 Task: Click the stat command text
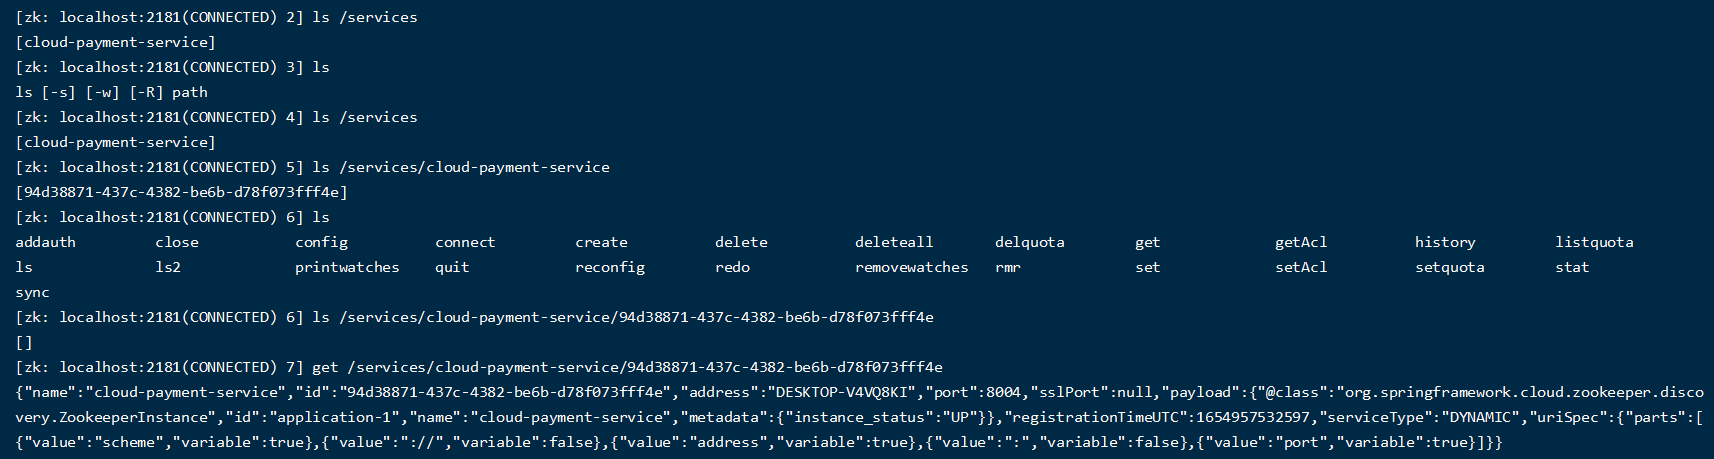pyautogui.click(x=1571, y=267)
